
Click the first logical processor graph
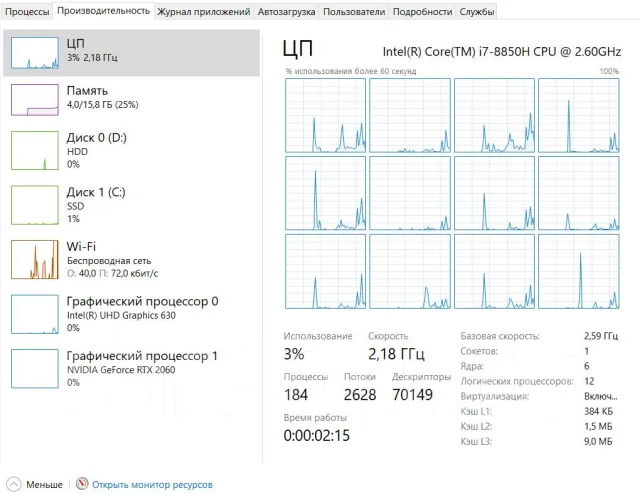click(x=325, y=116)
